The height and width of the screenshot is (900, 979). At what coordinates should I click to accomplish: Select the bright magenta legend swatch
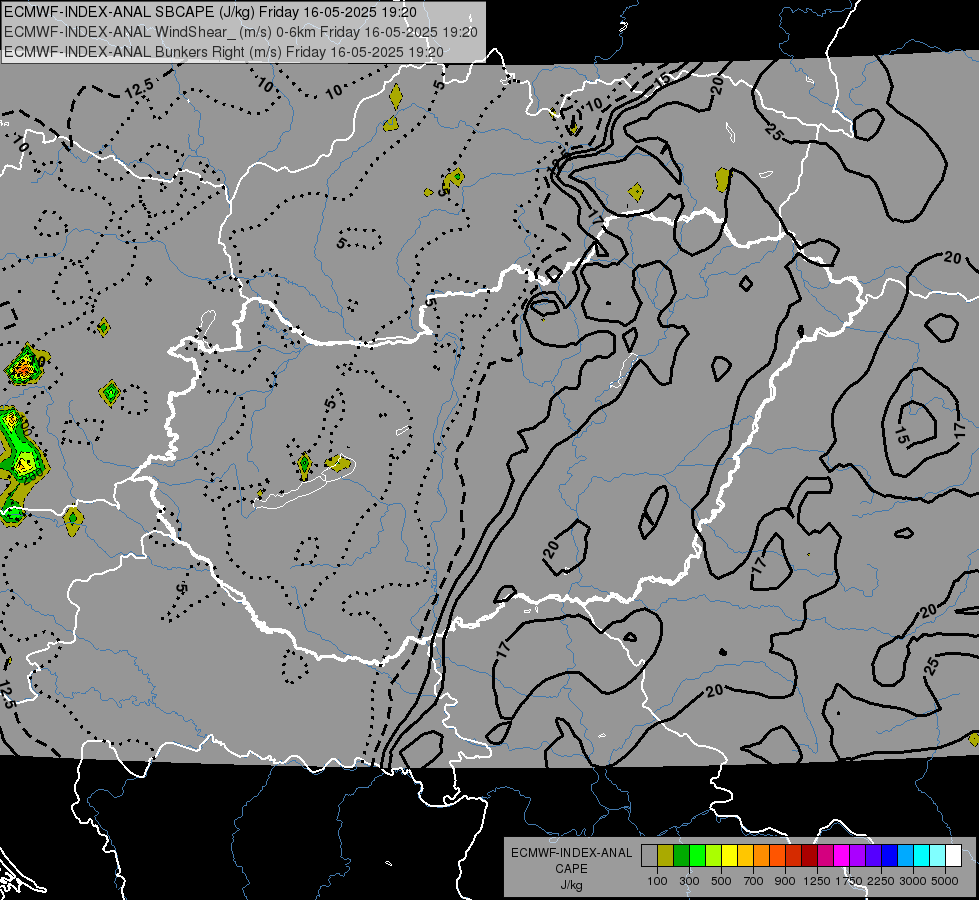tap(842, 856)
